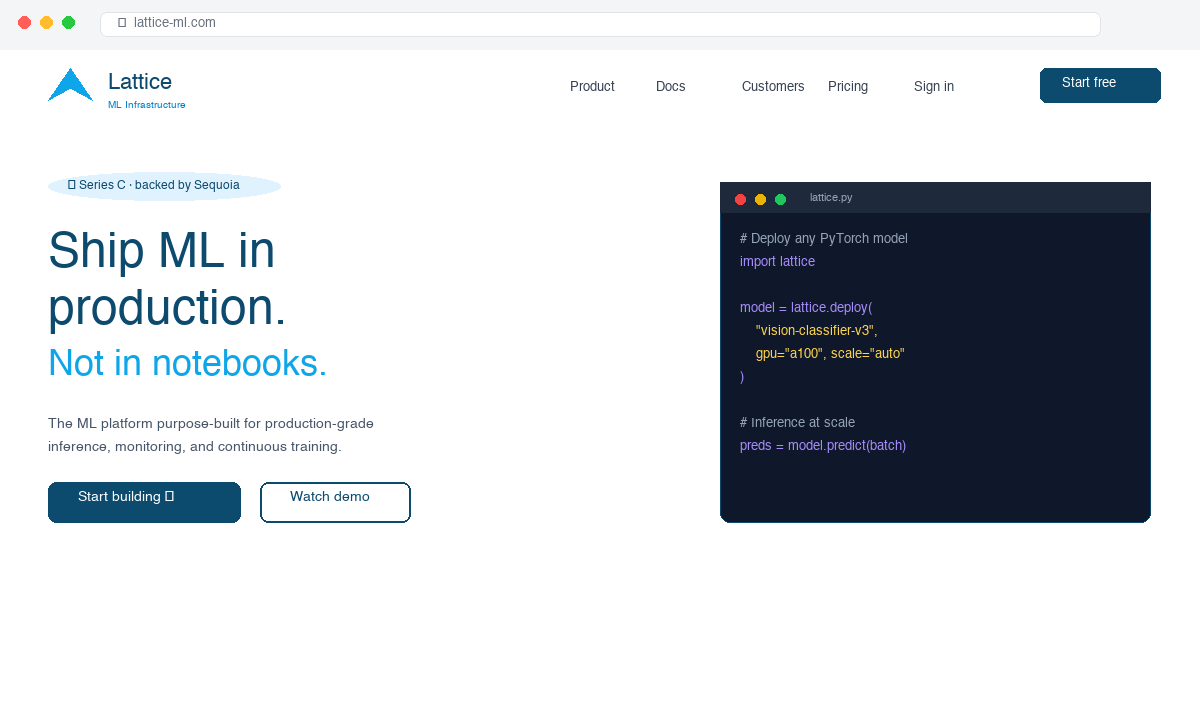Click the green maximize dot in the browser window
The image size is (1200, 720).
click(69, 23)
